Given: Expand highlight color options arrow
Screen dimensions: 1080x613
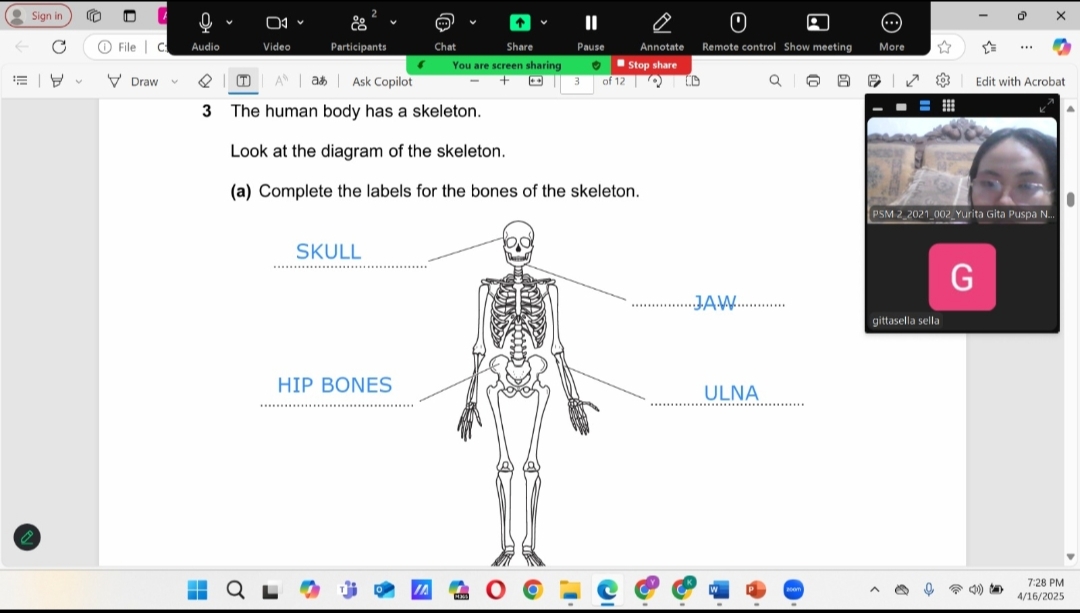Looking at the screenshot, I should [79, 81].
